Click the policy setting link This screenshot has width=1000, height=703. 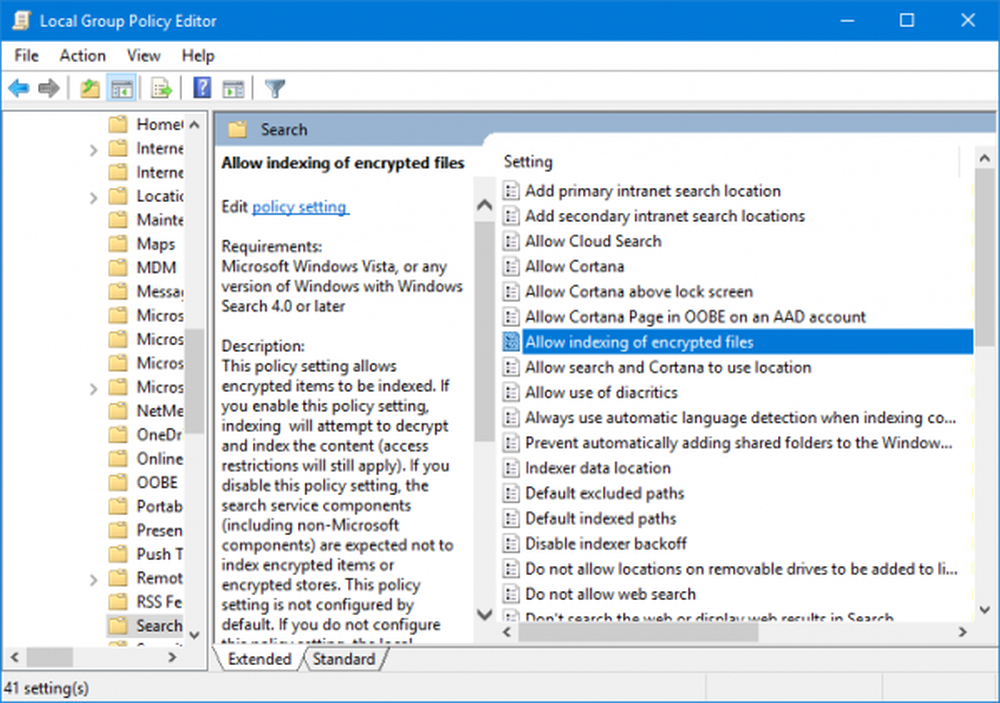coord(299,207)
